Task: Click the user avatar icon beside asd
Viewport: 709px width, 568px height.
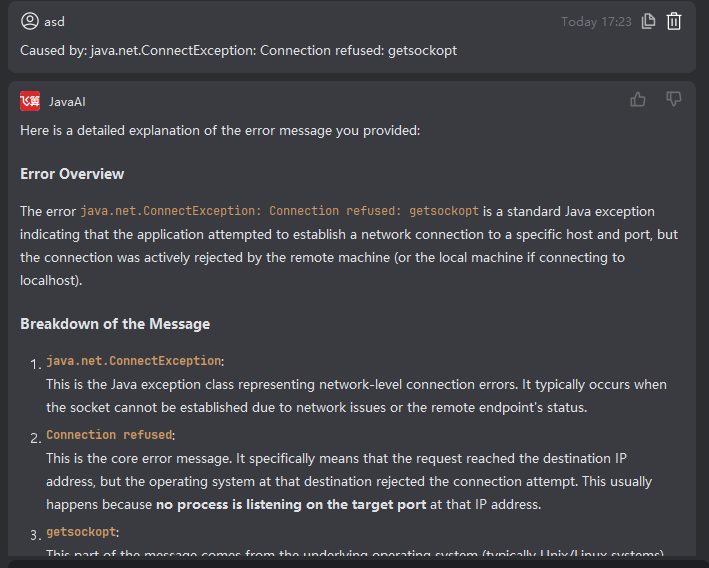Action: pos(29,21)
